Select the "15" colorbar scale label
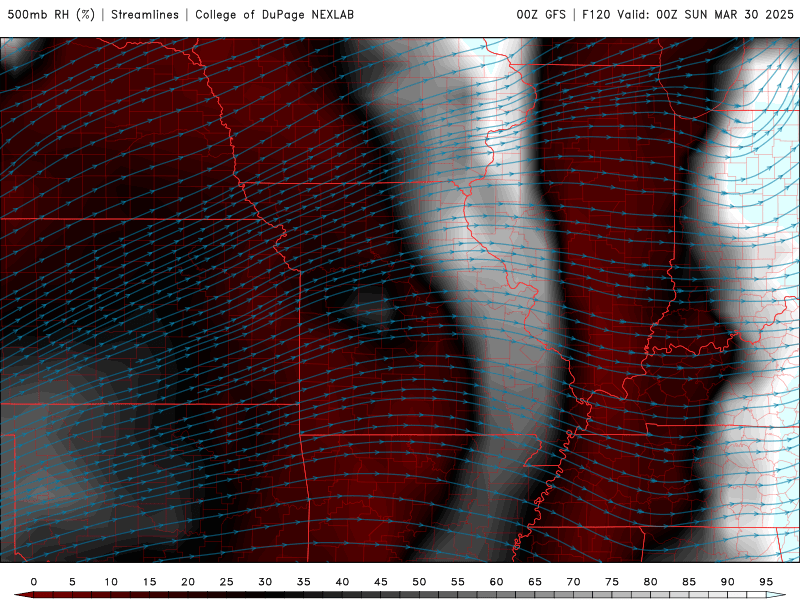The height and width of the screenshot is (600, 800). tap(149, 582)
